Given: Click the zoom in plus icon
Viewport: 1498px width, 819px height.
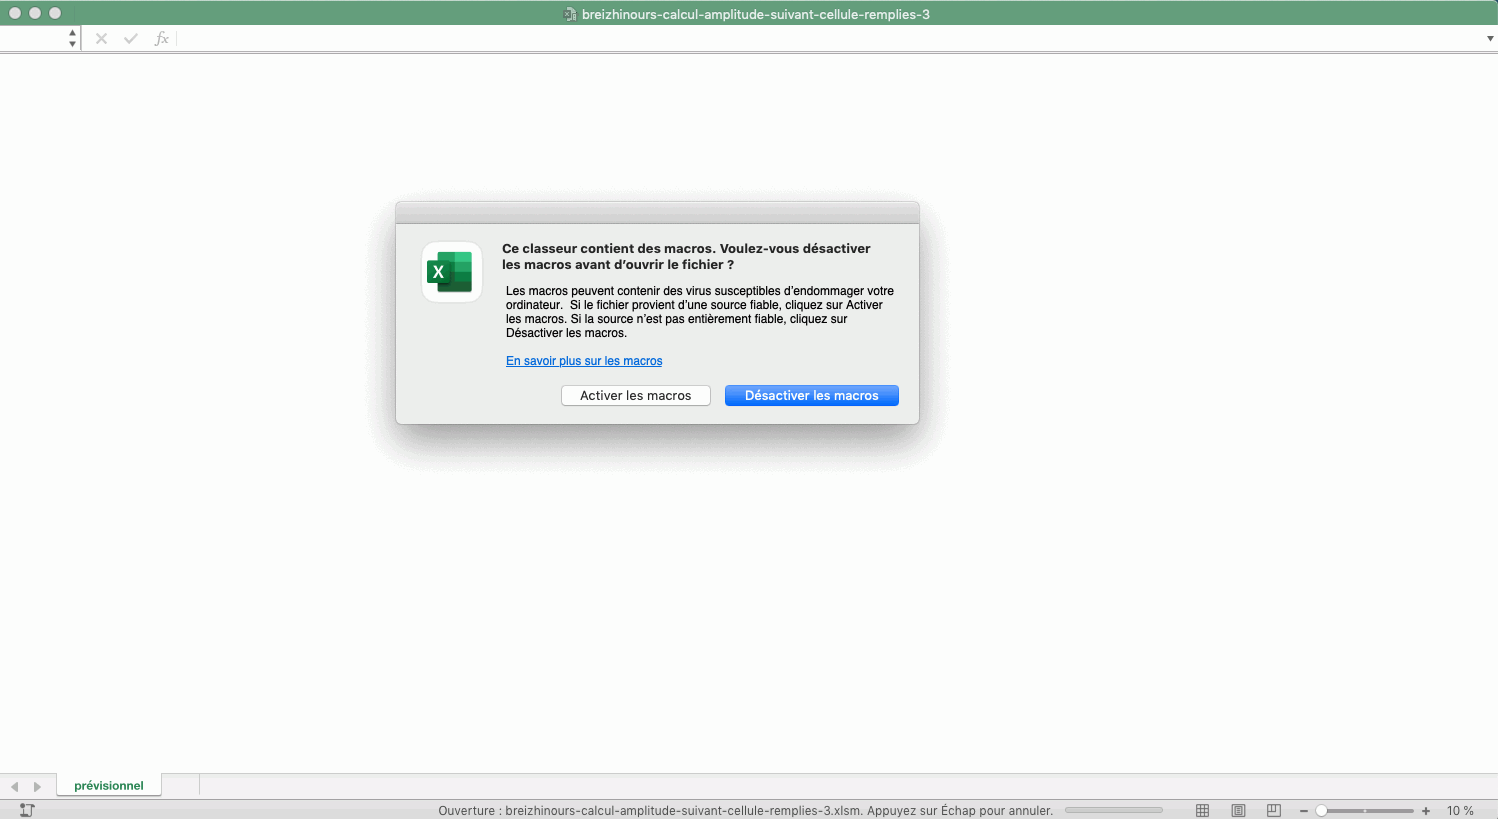Looking at the screenshot, I should 1426,811.
